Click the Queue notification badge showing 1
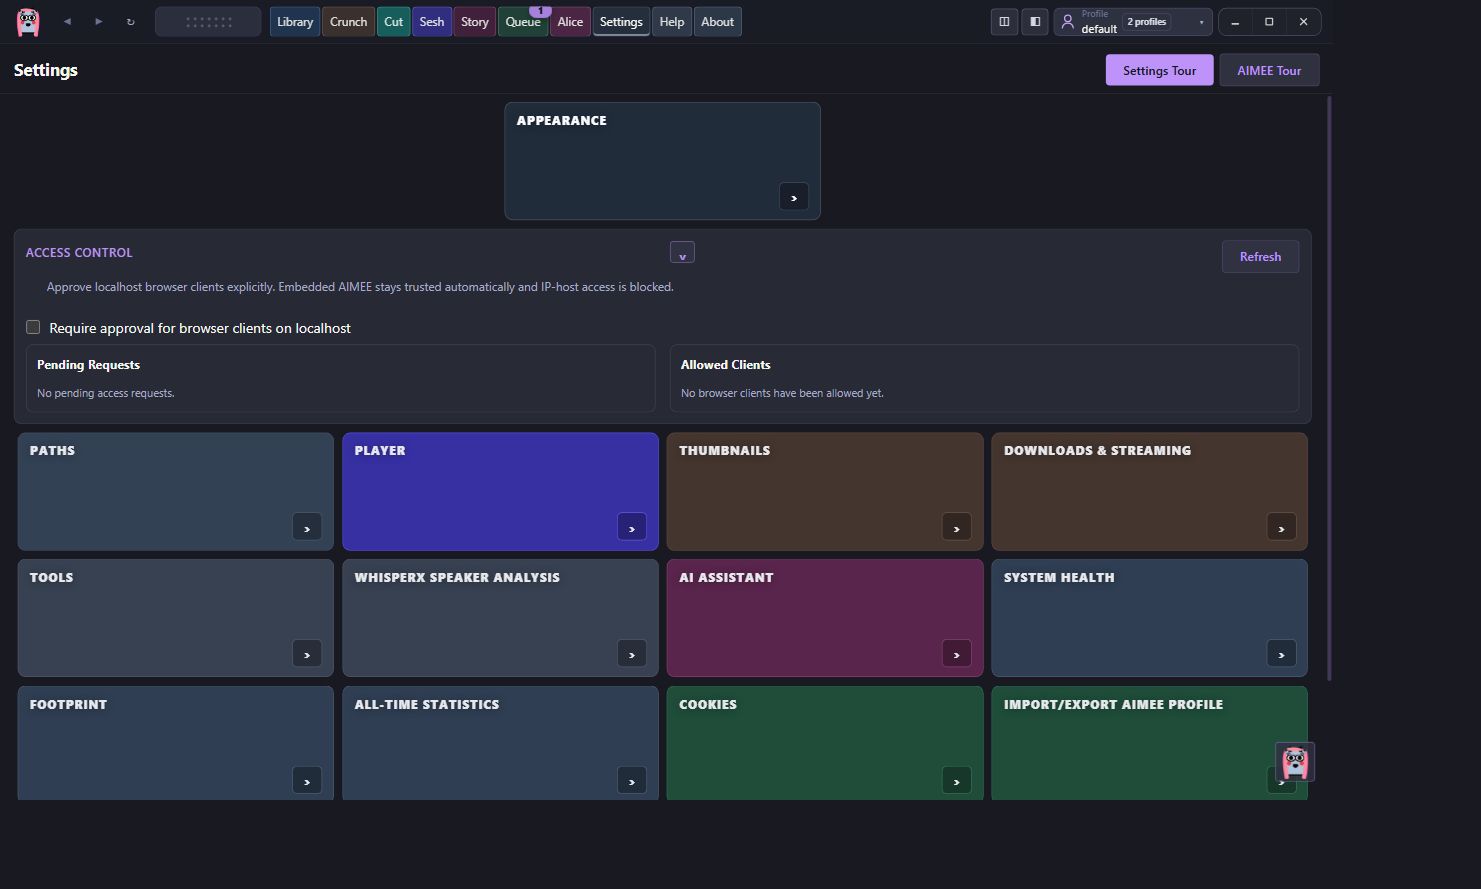 [x=541, y=11]
